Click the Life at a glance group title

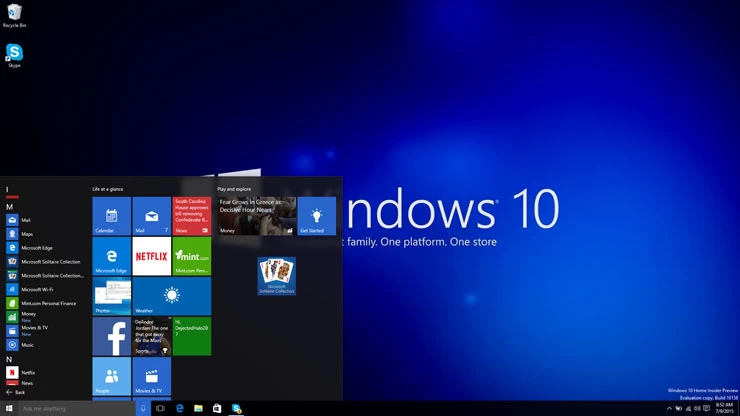point(108,189)
